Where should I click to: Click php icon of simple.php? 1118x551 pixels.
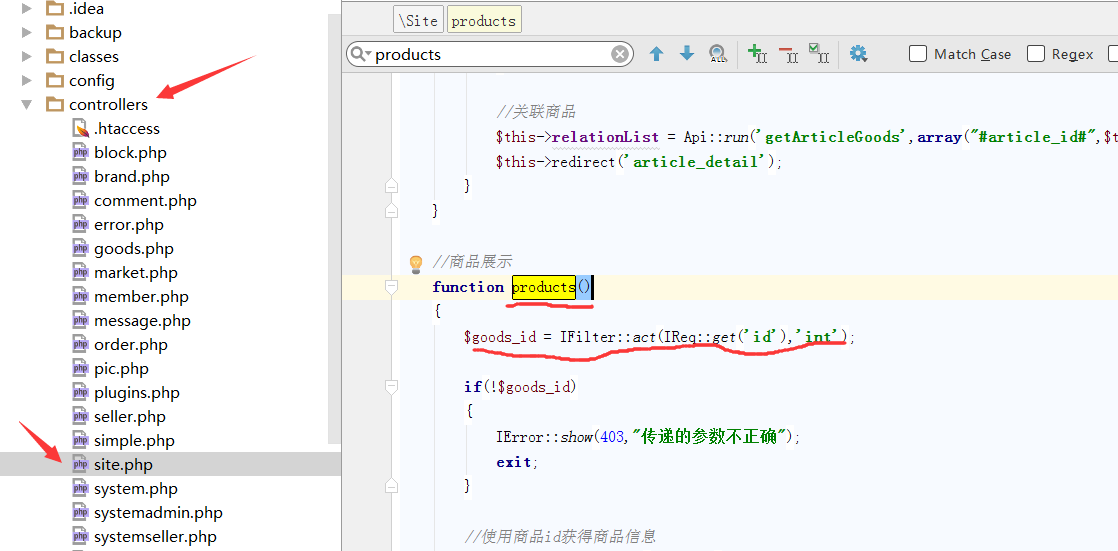[81, 441]
